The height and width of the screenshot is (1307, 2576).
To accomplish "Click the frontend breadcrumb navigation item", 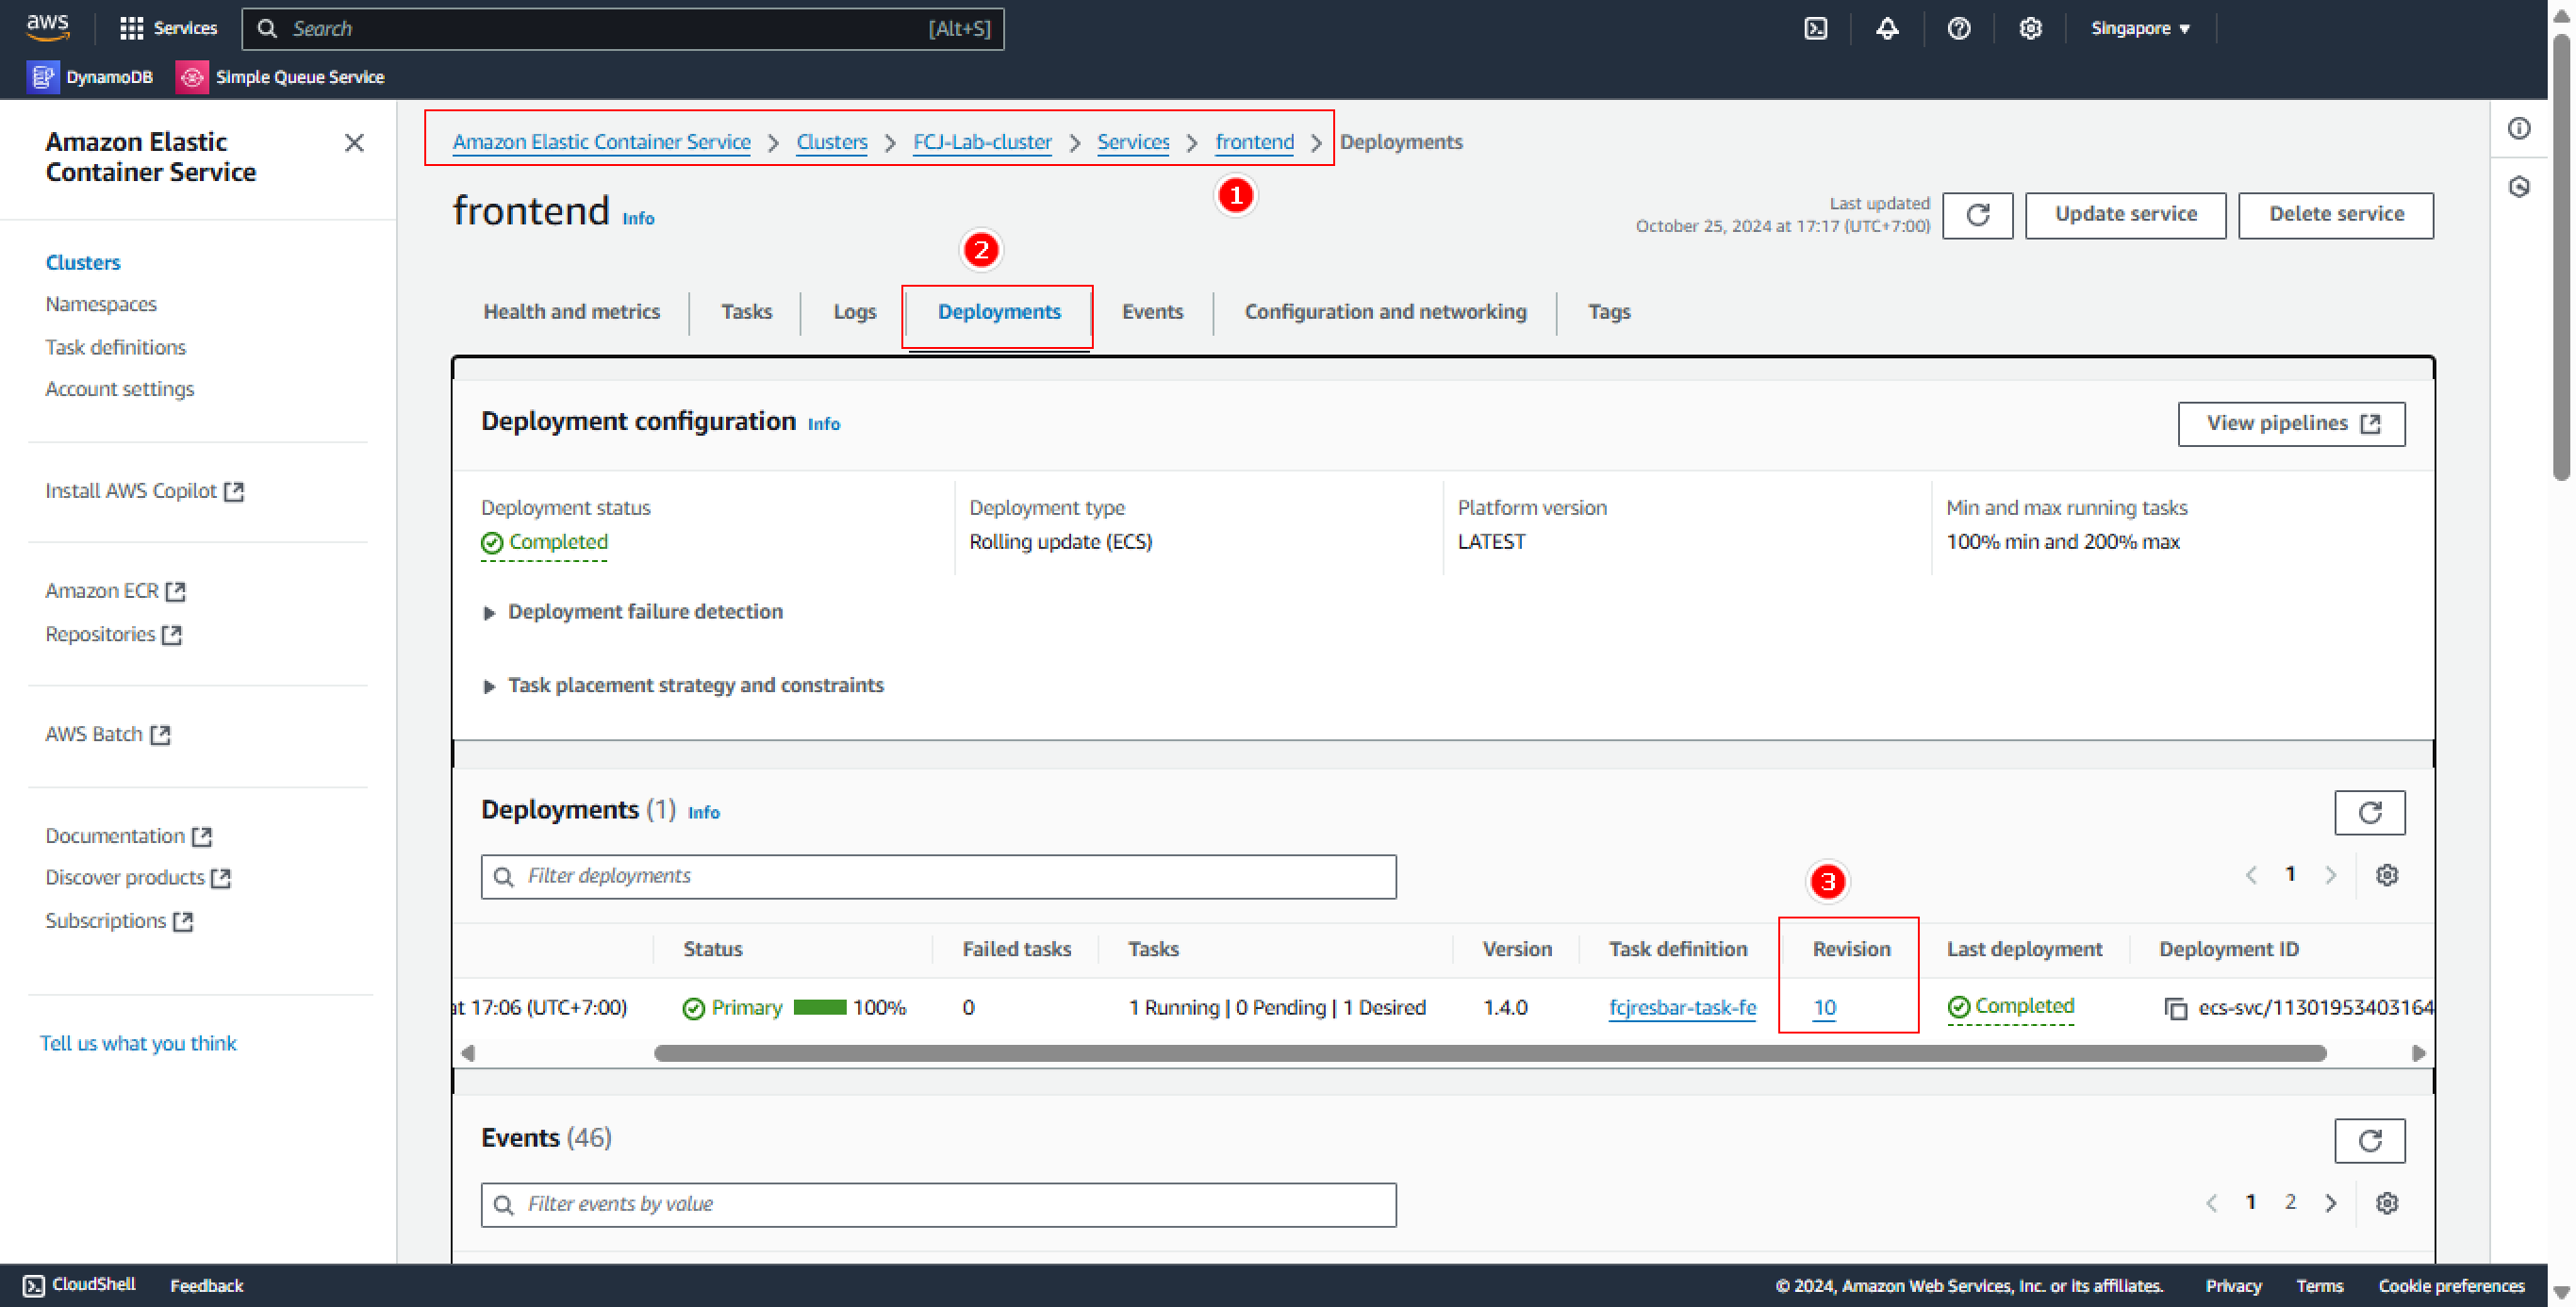I will point(1255,141).
